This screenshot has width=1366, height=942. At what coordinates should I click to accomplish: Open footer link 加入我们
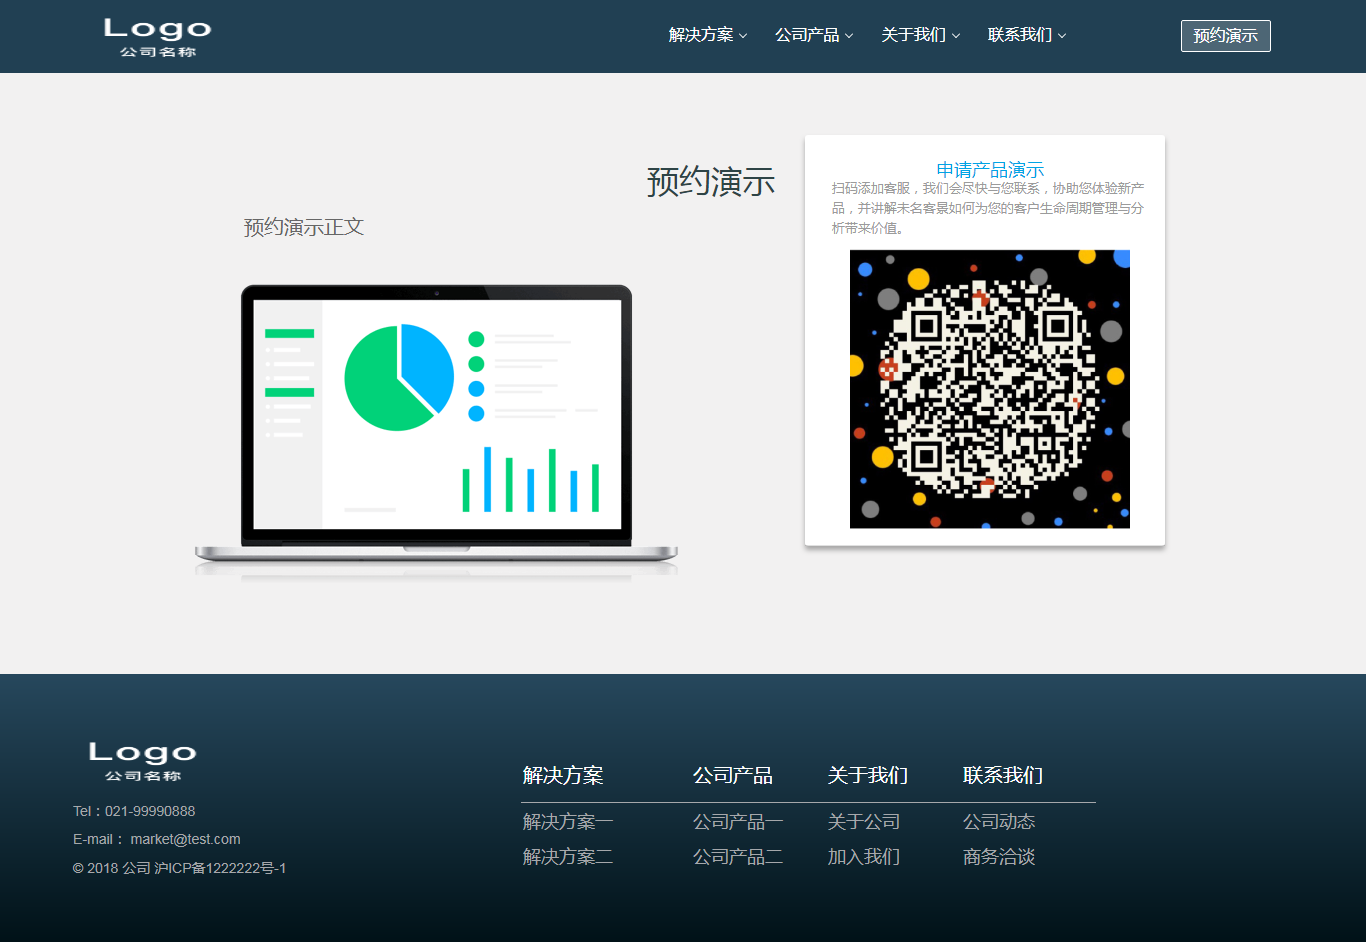(864, 857)
